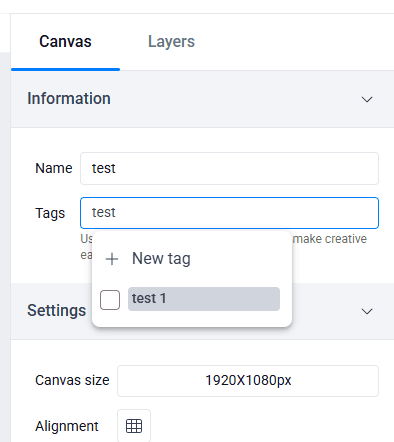
Task: Switch to the Canvas tab
Action: click(x=65, y=42)
